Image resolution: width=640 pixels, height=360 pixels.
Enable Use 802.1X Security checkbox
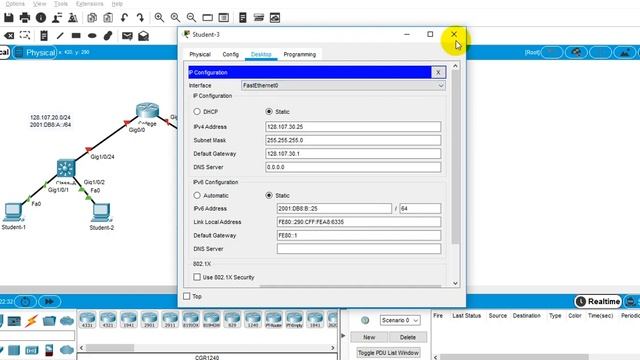[197, 277]
